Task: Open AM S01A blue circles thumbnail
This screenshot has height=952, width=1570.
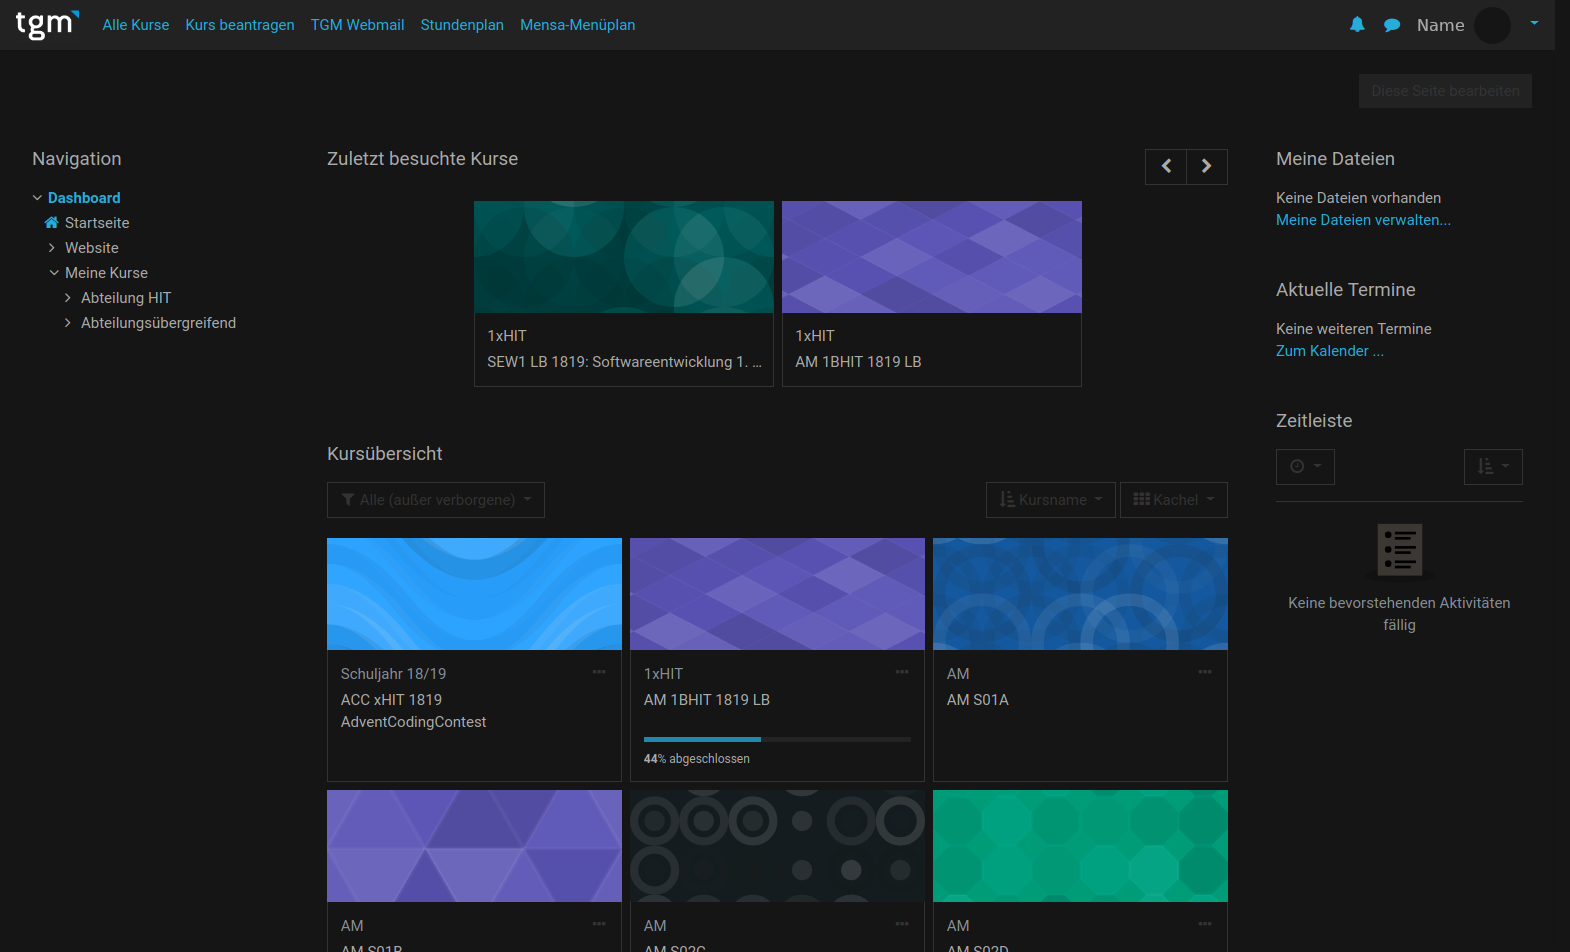Action: pos(1080,594)
